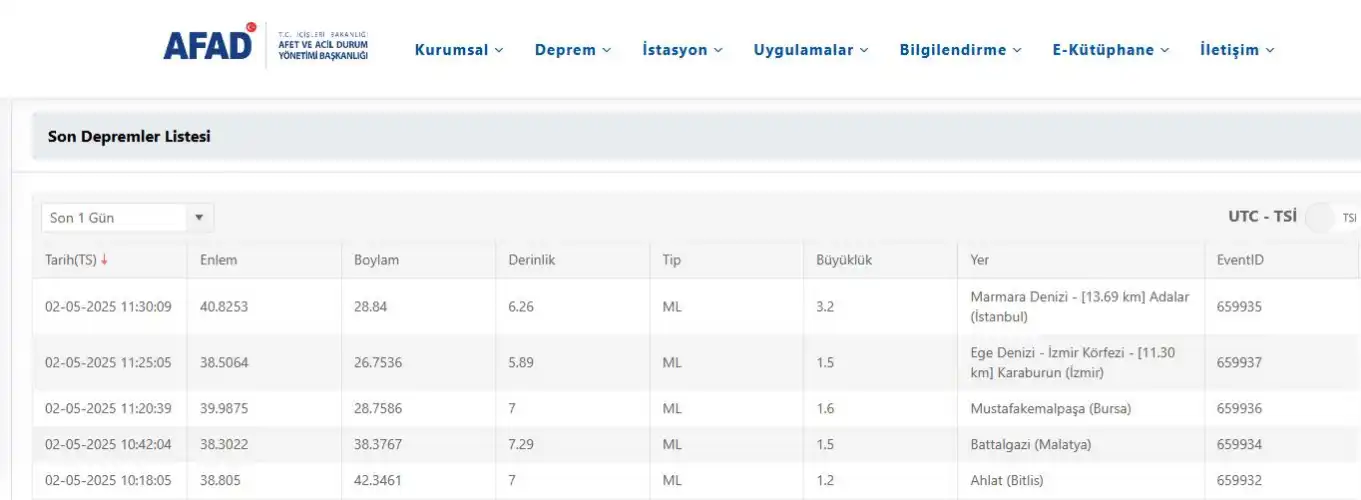Open the Son 1 Gün dropdown

pyautogui.click(x=126, y=218)
